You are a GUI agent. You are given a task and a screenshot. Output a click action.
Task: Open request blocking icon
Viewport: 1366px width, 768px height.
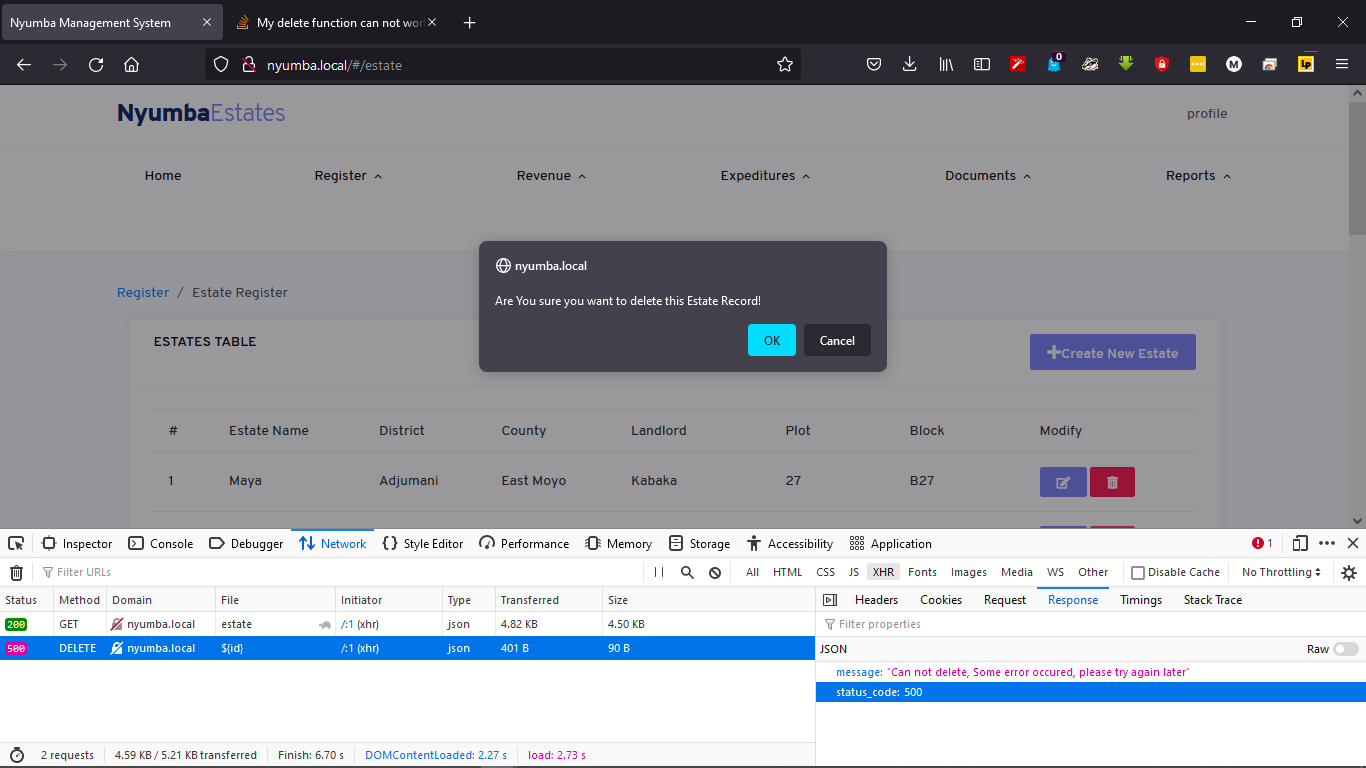pos(715,572)
